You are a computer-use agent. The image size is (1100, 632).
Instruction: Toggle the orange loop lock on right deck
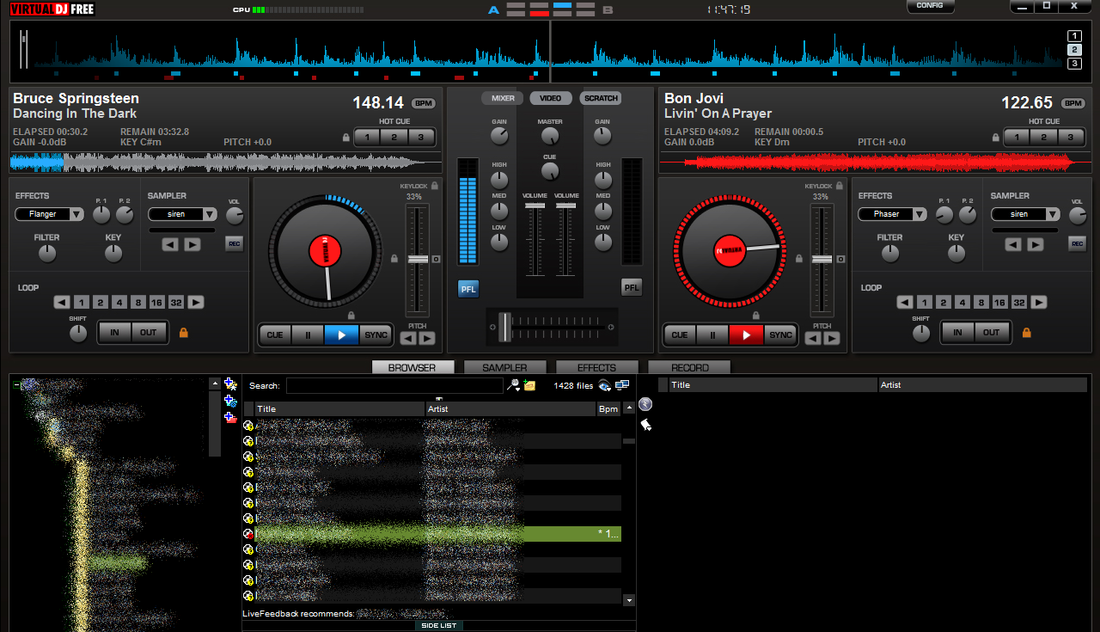1026,332
